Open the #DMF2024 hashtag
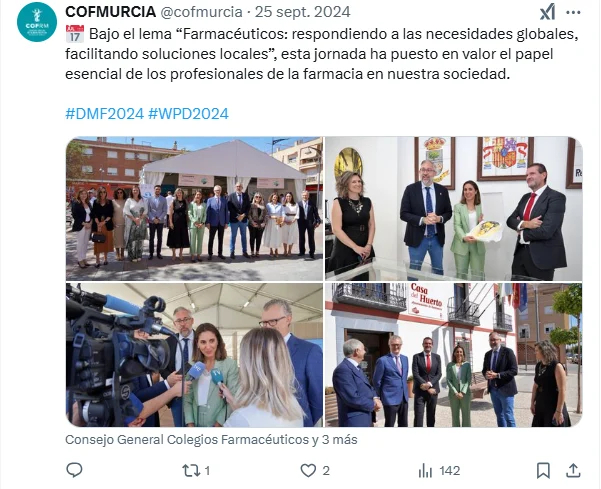Viewport: 601px width, 489px height. pyautogui.click(x=104, y=114)
